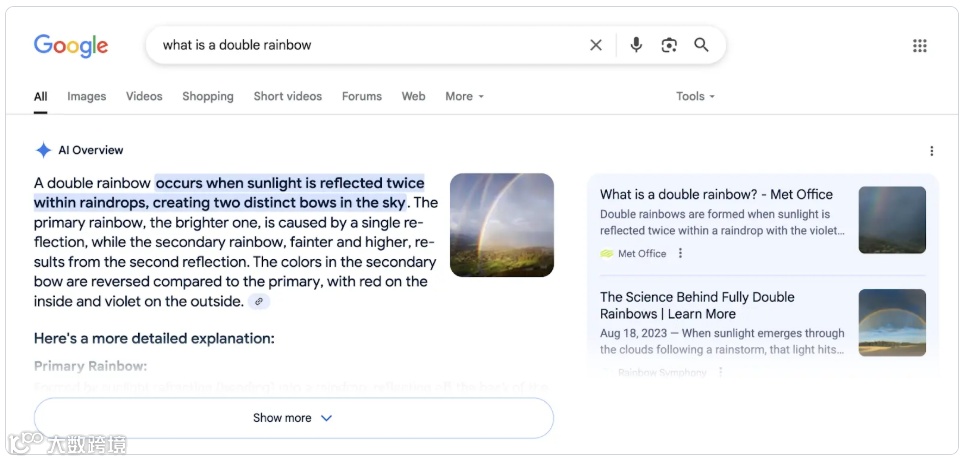Expand the More search filters dropdown

(x=464, y=97)
